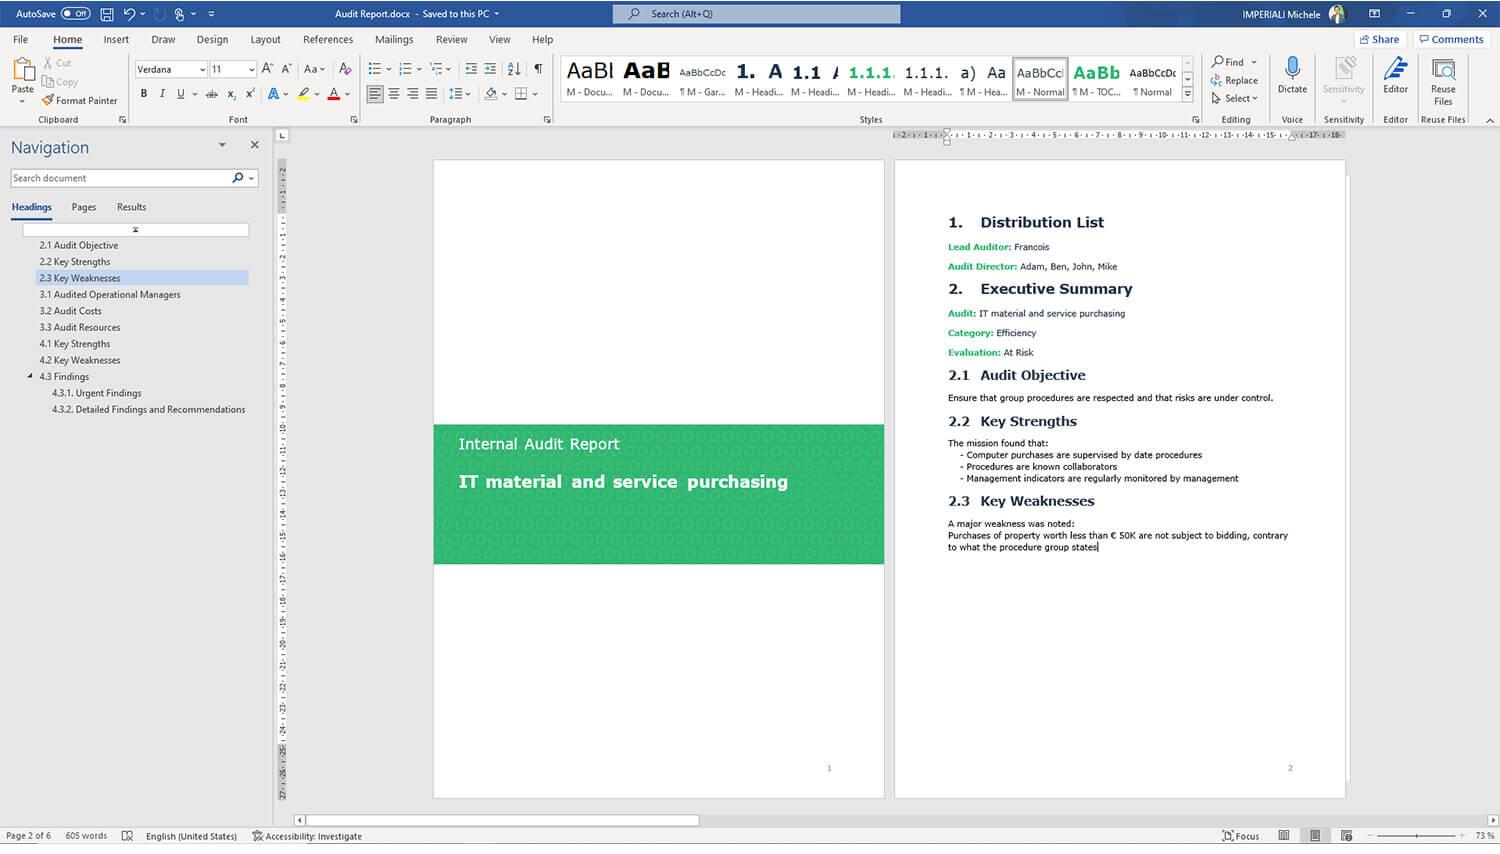Increase font size with the grow icon
This screenshot has height=854, width=1500.
tap(267, 69)
